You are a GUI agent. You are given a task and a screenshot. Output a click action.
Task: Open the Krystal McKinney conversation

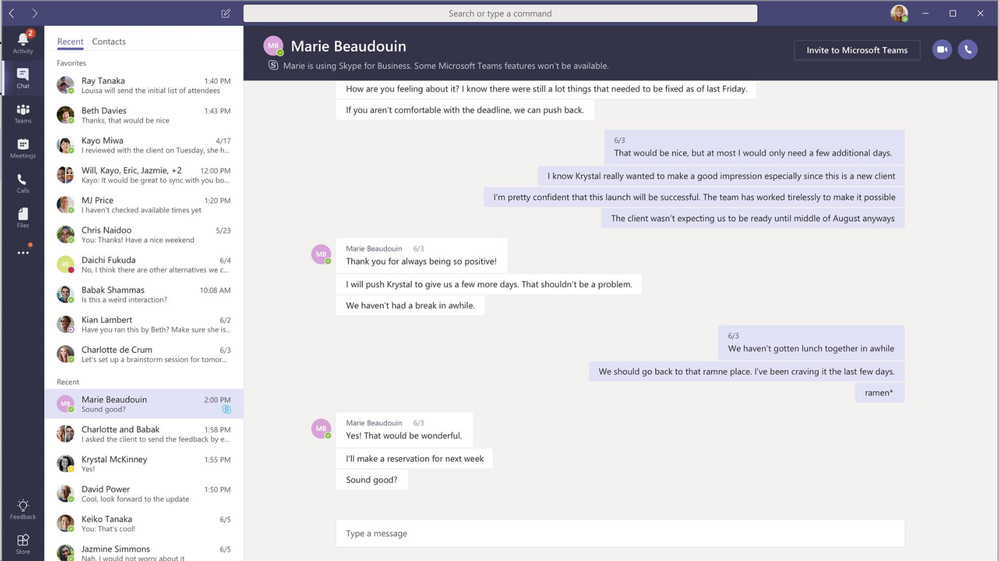tap(144, 463)
